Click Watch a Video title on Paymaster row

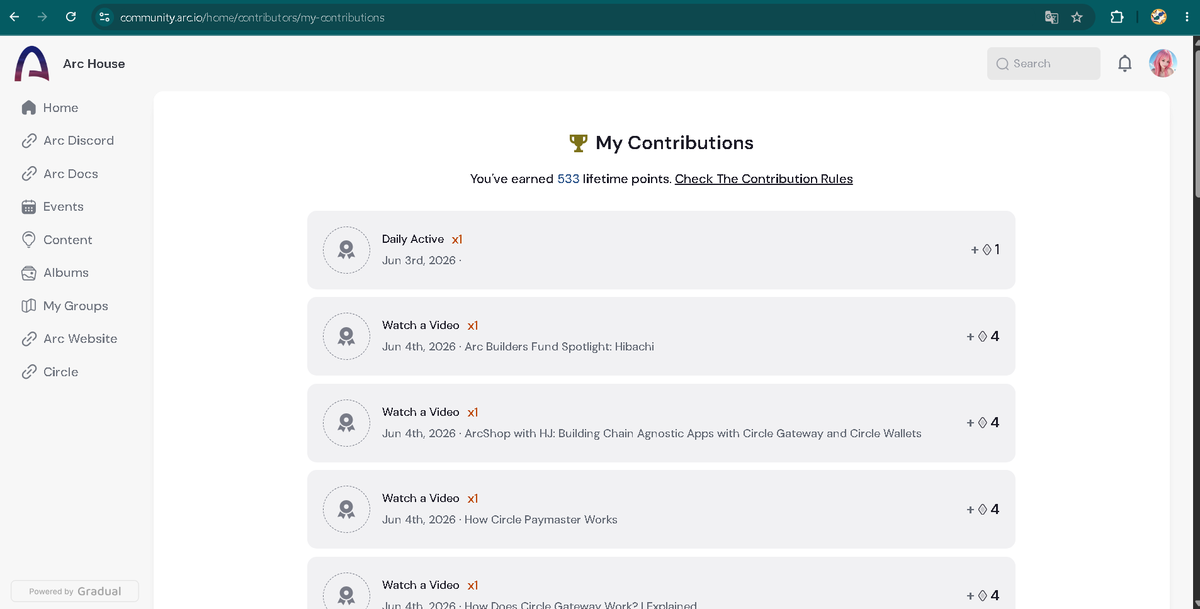(421, 498)
